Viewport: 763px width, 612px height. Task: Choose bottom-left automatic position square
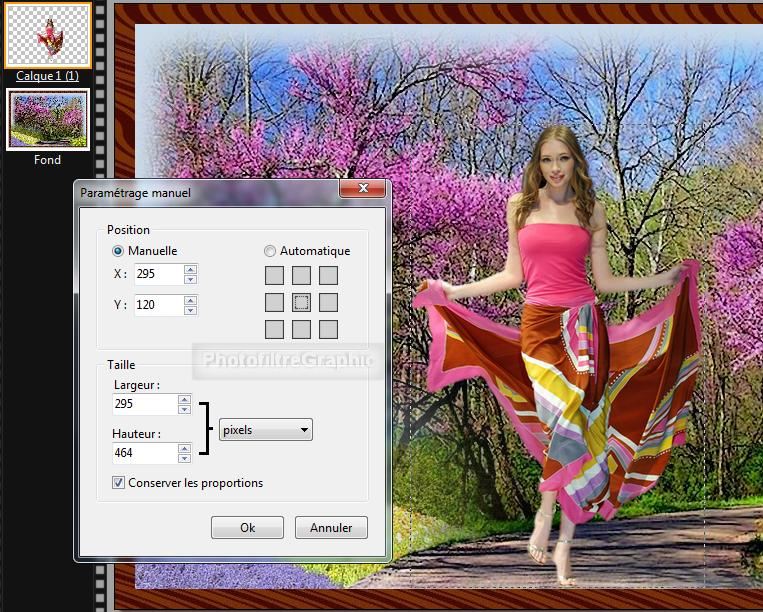274,329
